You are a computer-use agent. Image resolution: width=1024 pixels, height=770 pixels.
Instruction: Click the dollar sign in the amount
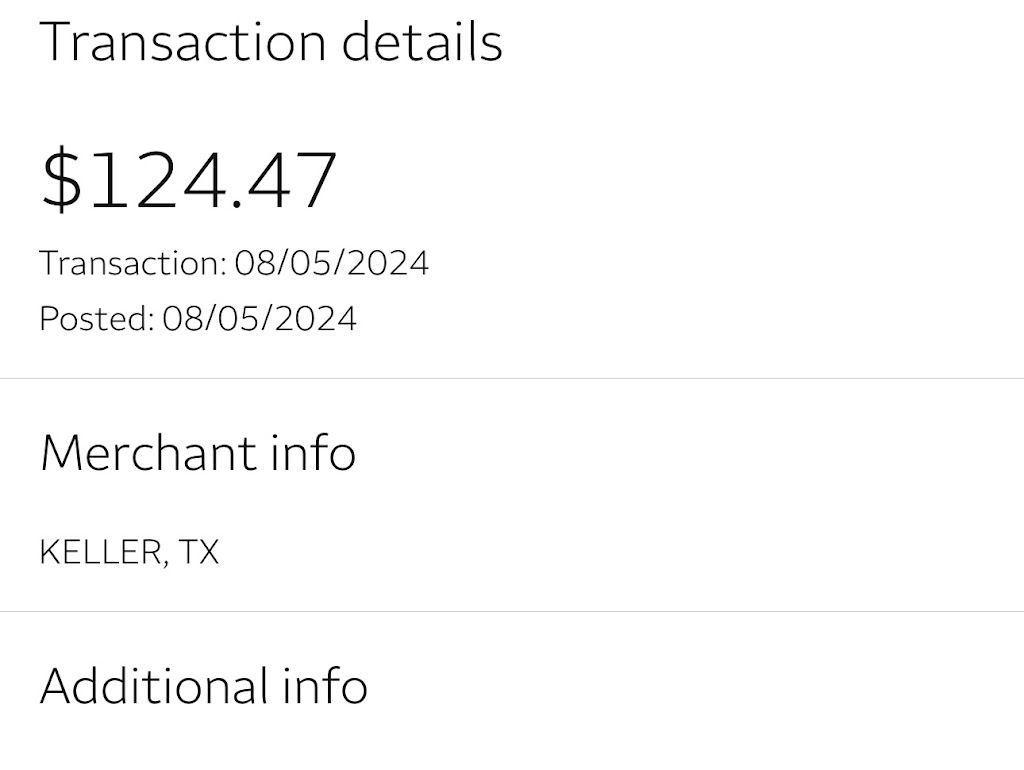61,180
